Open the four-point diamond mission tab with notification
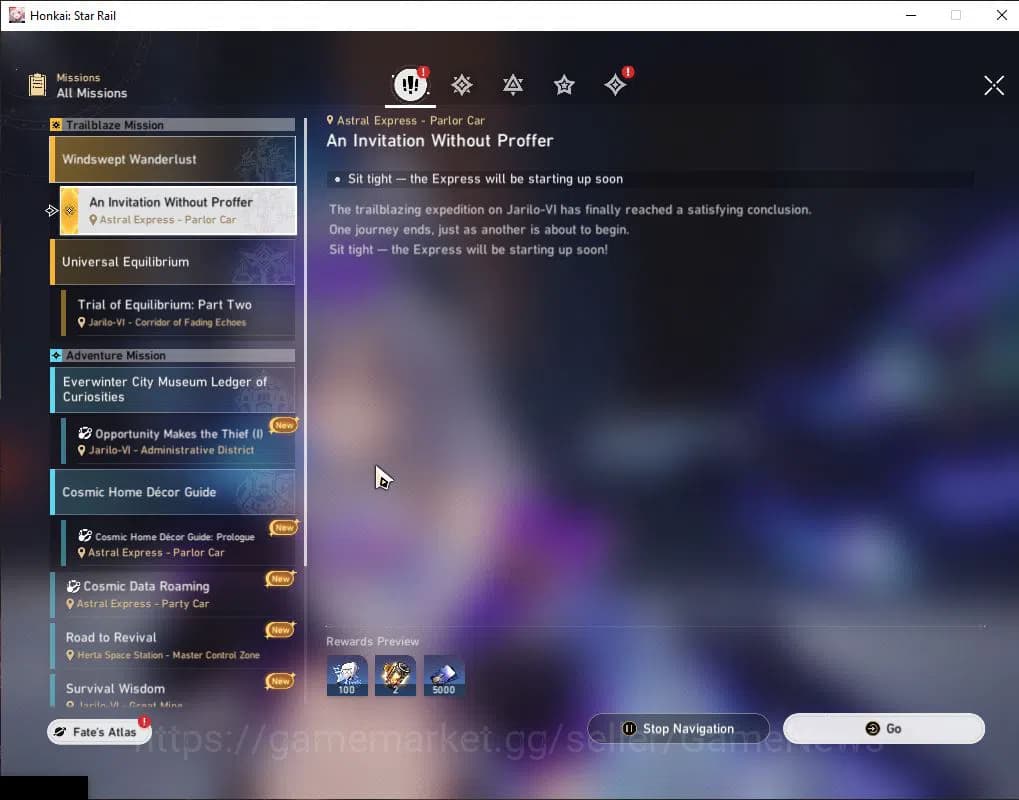 click(x=615, y=85)
